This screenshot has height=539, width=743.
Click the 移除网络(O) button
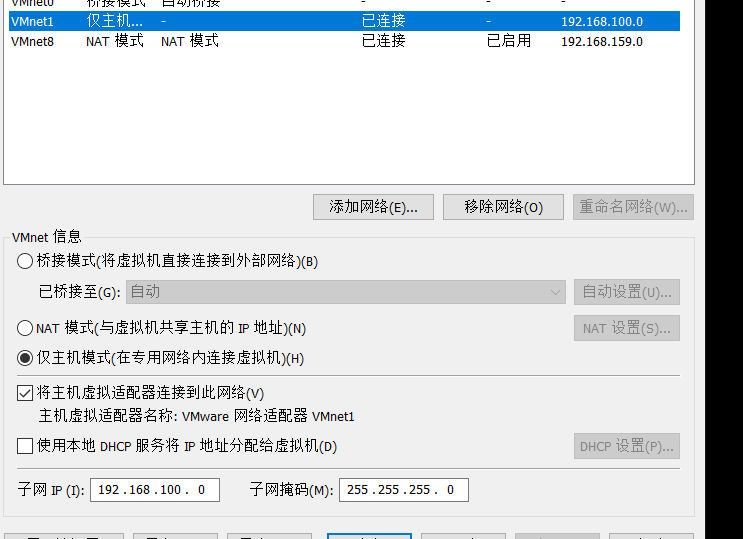pyautogui.click(x=503, y=207)
